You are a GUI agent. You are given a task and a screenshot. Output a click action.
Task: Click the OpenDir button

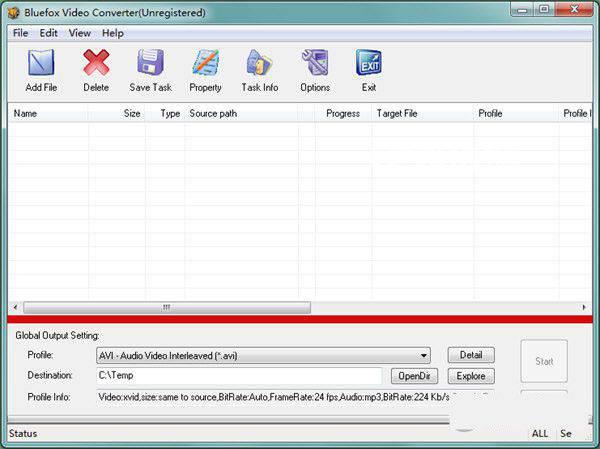[x=414, y=376]
